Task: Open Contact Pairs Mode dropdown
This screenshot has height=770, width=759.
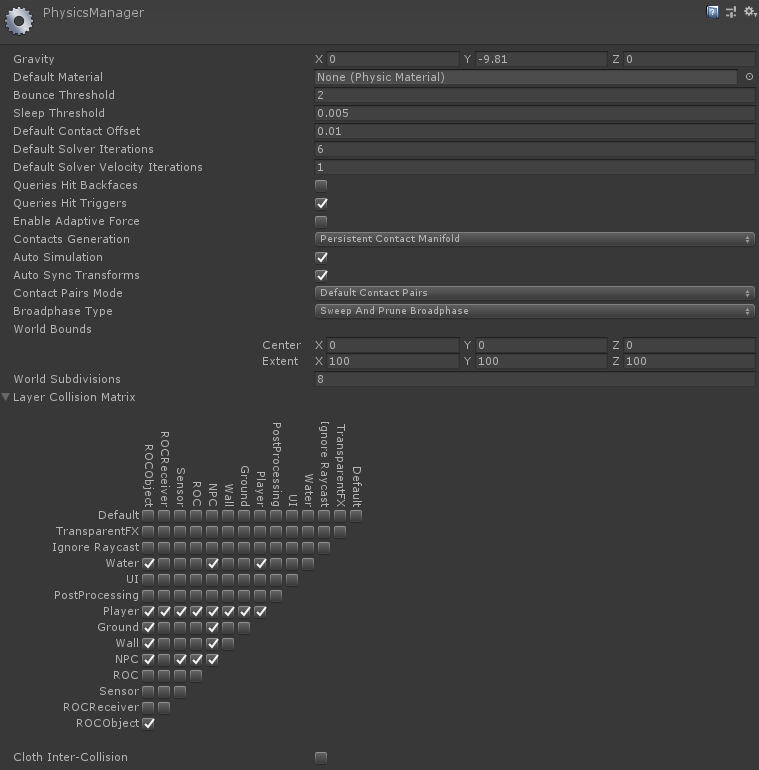Action: pyautogui.click(x=534, y=293)
